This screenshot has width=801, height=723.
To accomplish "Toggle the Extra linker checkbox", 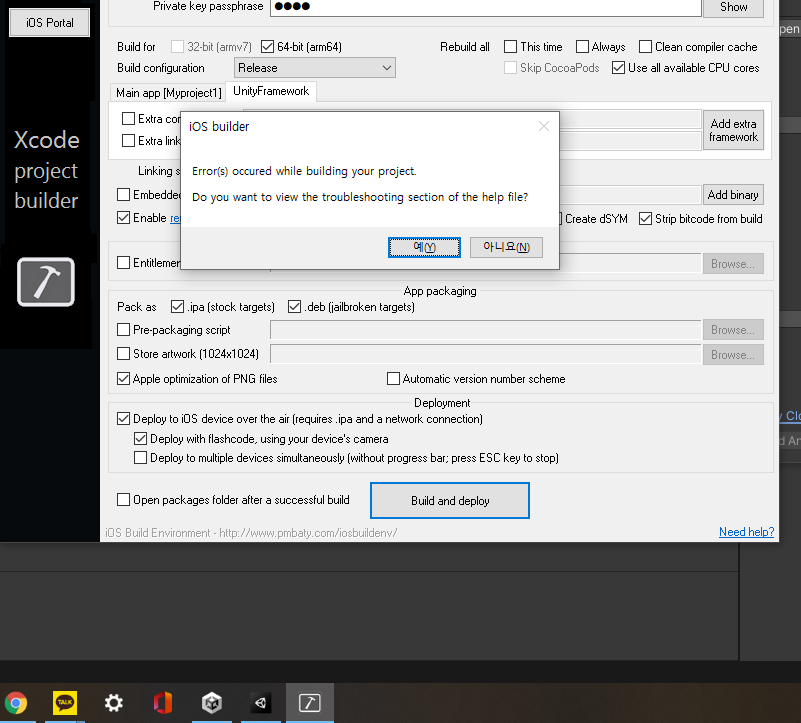I will 128,141.
